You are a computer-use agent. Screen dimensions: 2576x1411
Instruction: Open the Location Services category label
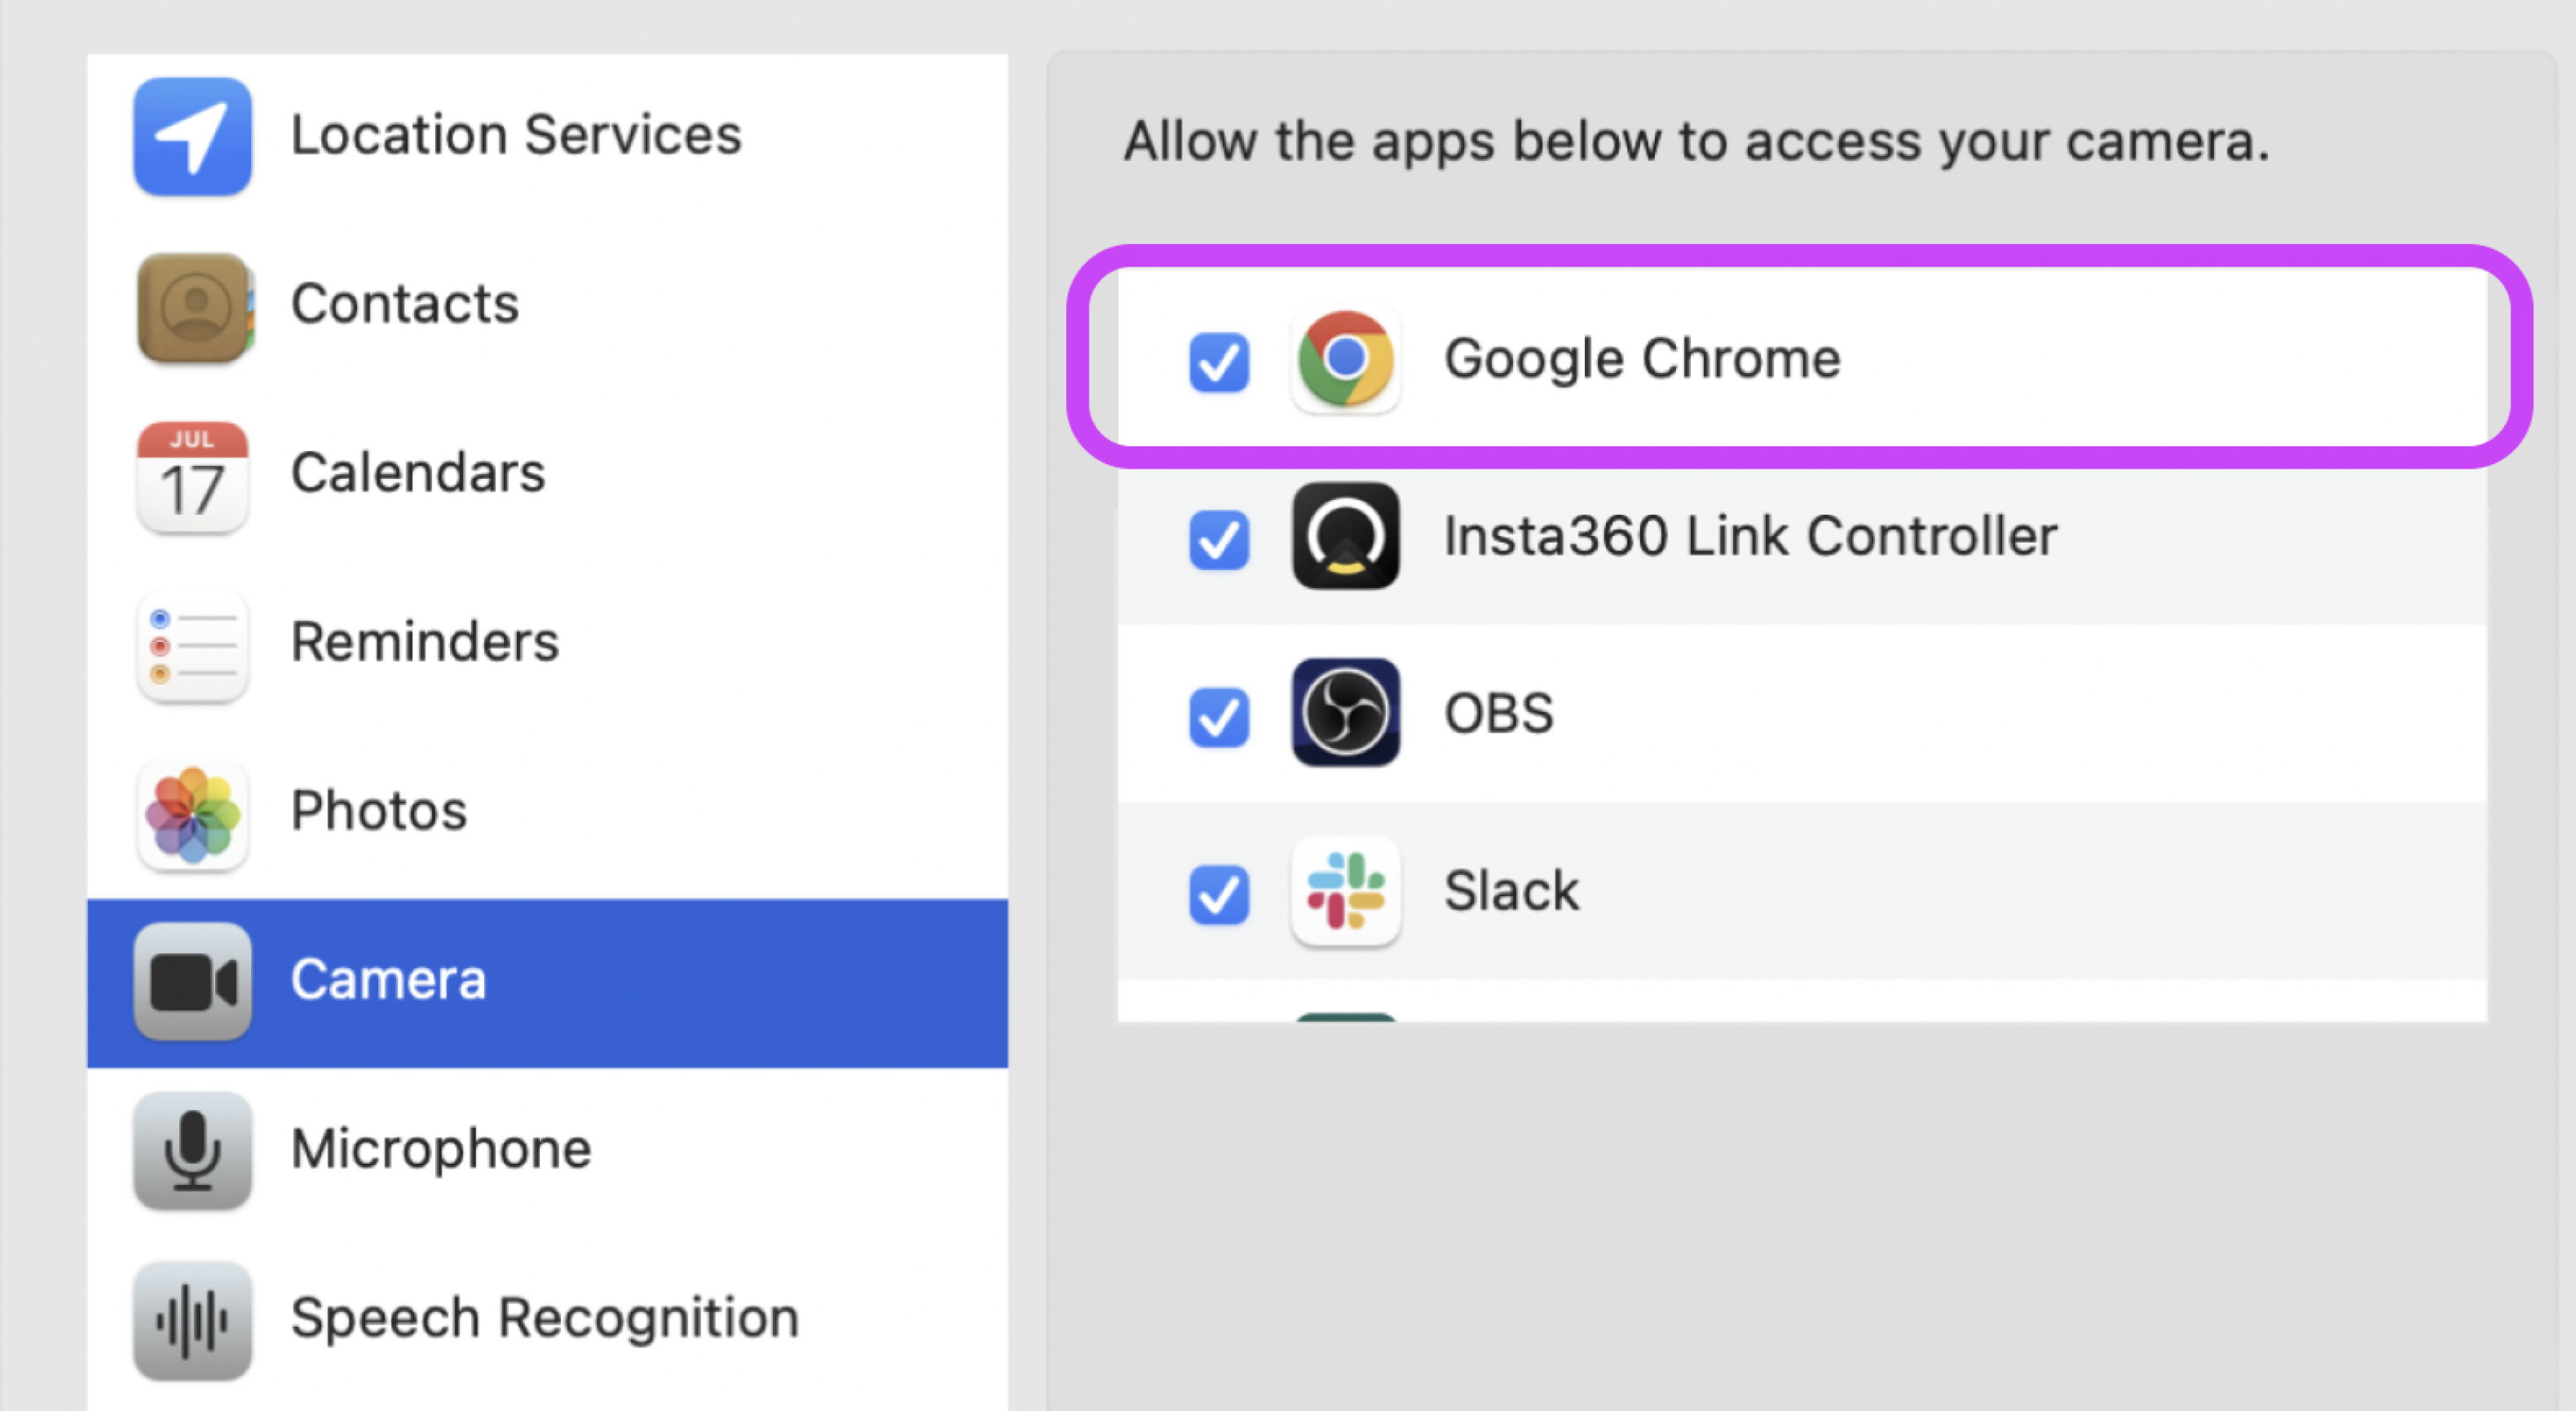516,135
